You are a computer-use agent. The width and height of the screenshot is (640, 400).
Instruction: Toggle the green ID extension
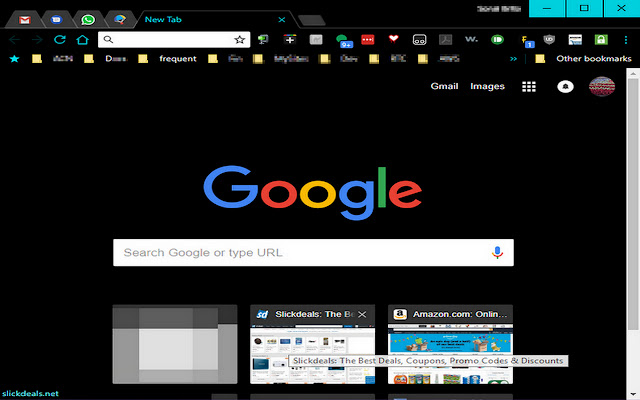click(x=497, y=40)
